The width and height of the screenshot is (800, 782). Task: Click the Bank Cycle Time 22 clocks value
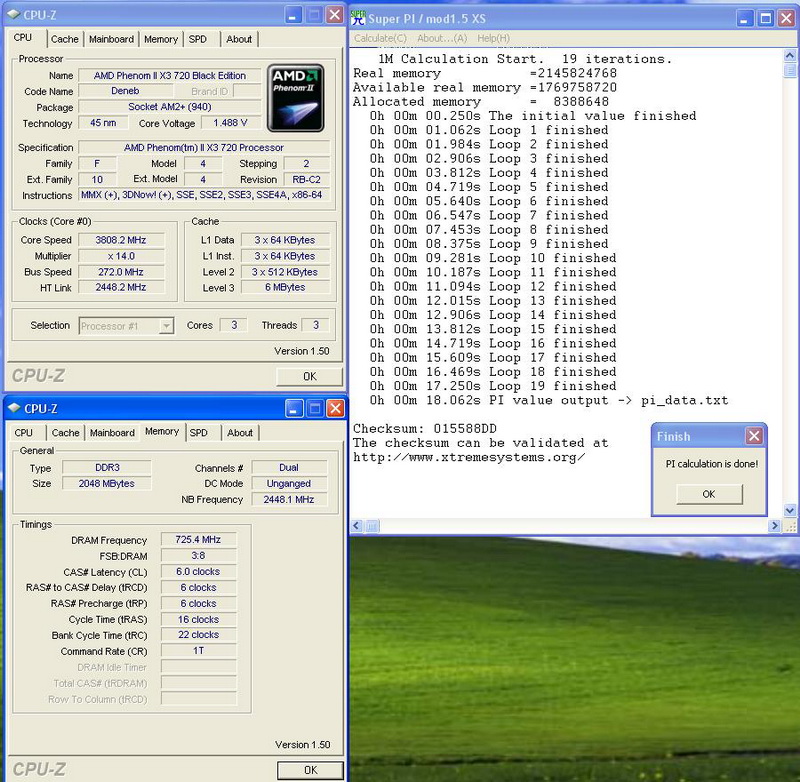click(198, 635)
